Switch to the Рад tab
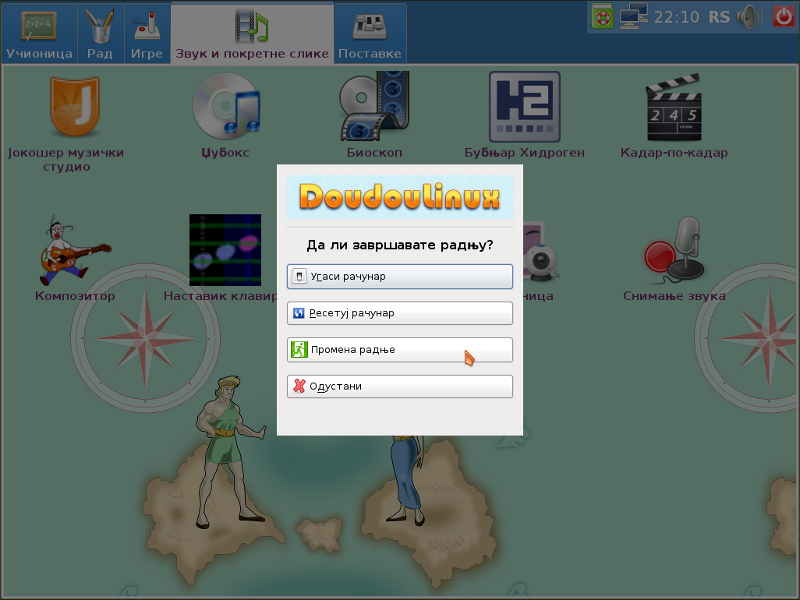Image resolution: width=800 pixels, height=600 pixels. tap(100, 33)
